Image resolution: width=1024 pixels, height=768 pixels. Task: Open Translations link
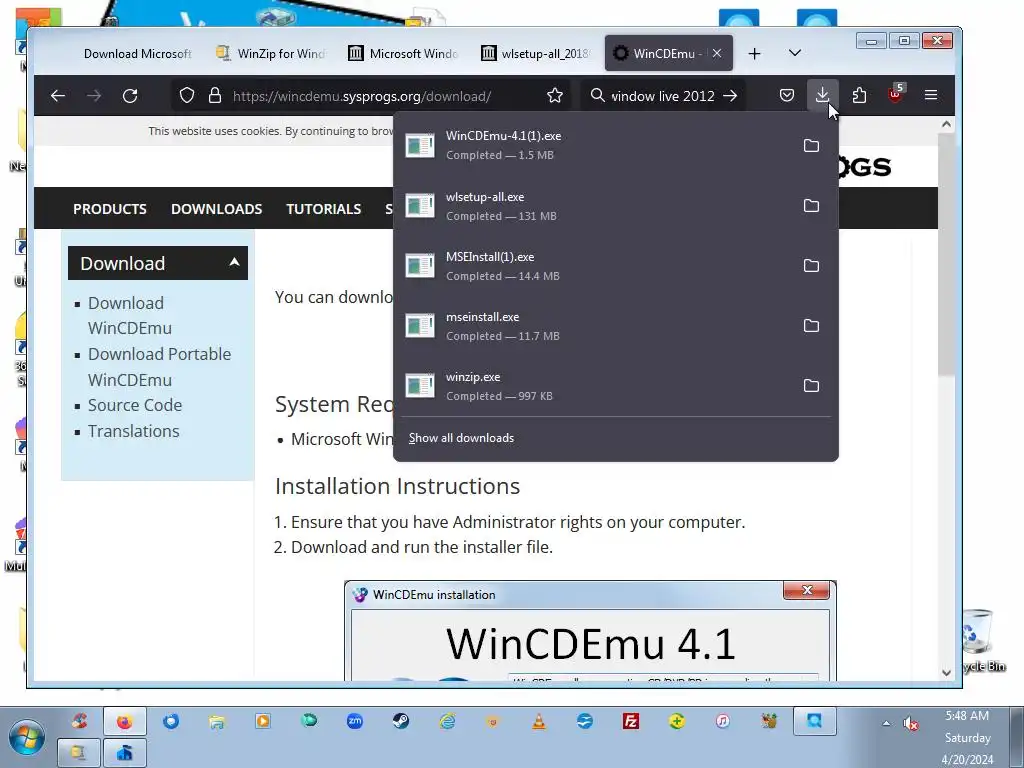134,431
